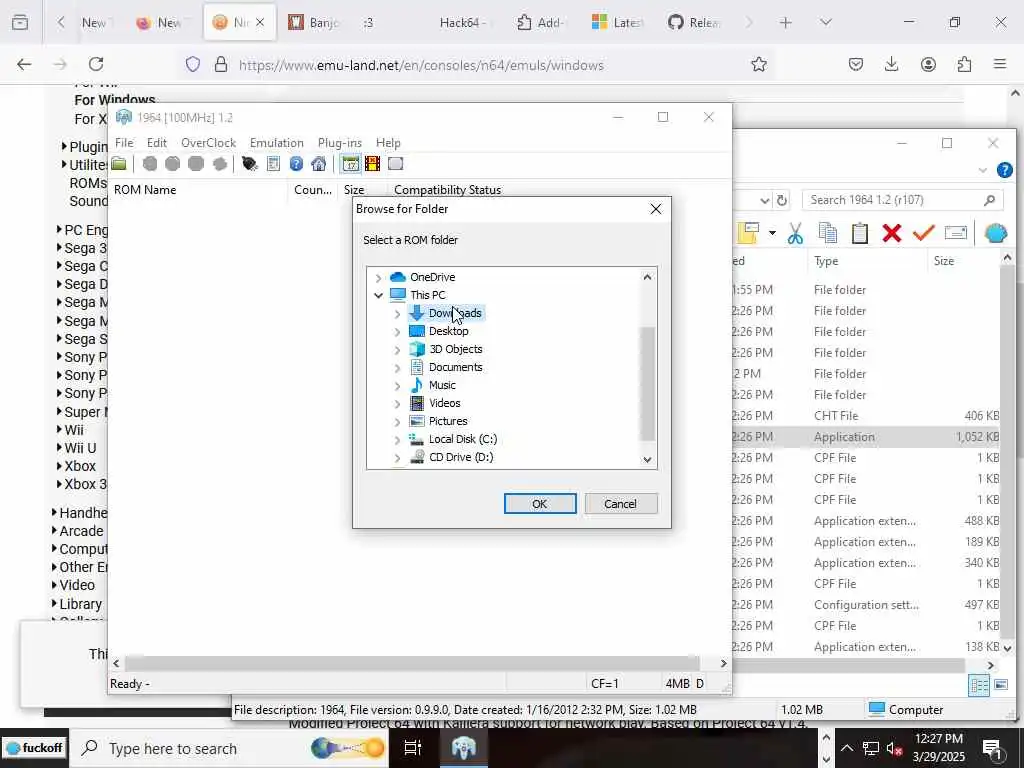Screen dimensions: 1024x768
Task: Open Firefox downloads panel
Action: click(891, 64)
